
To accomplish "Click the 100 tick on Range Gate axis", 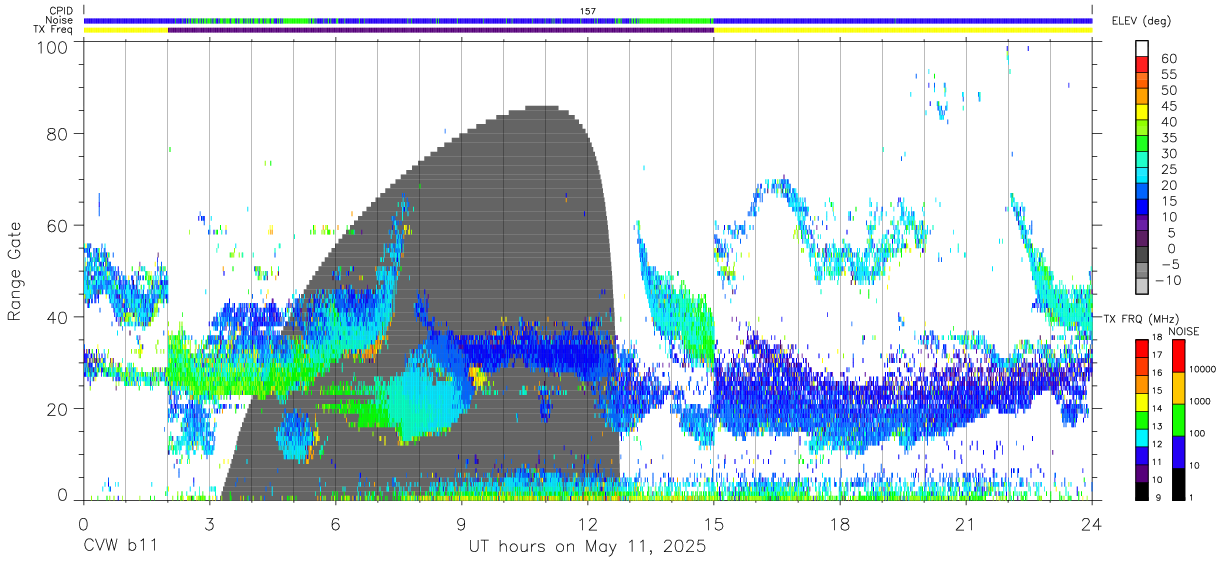I will [52, 46].
